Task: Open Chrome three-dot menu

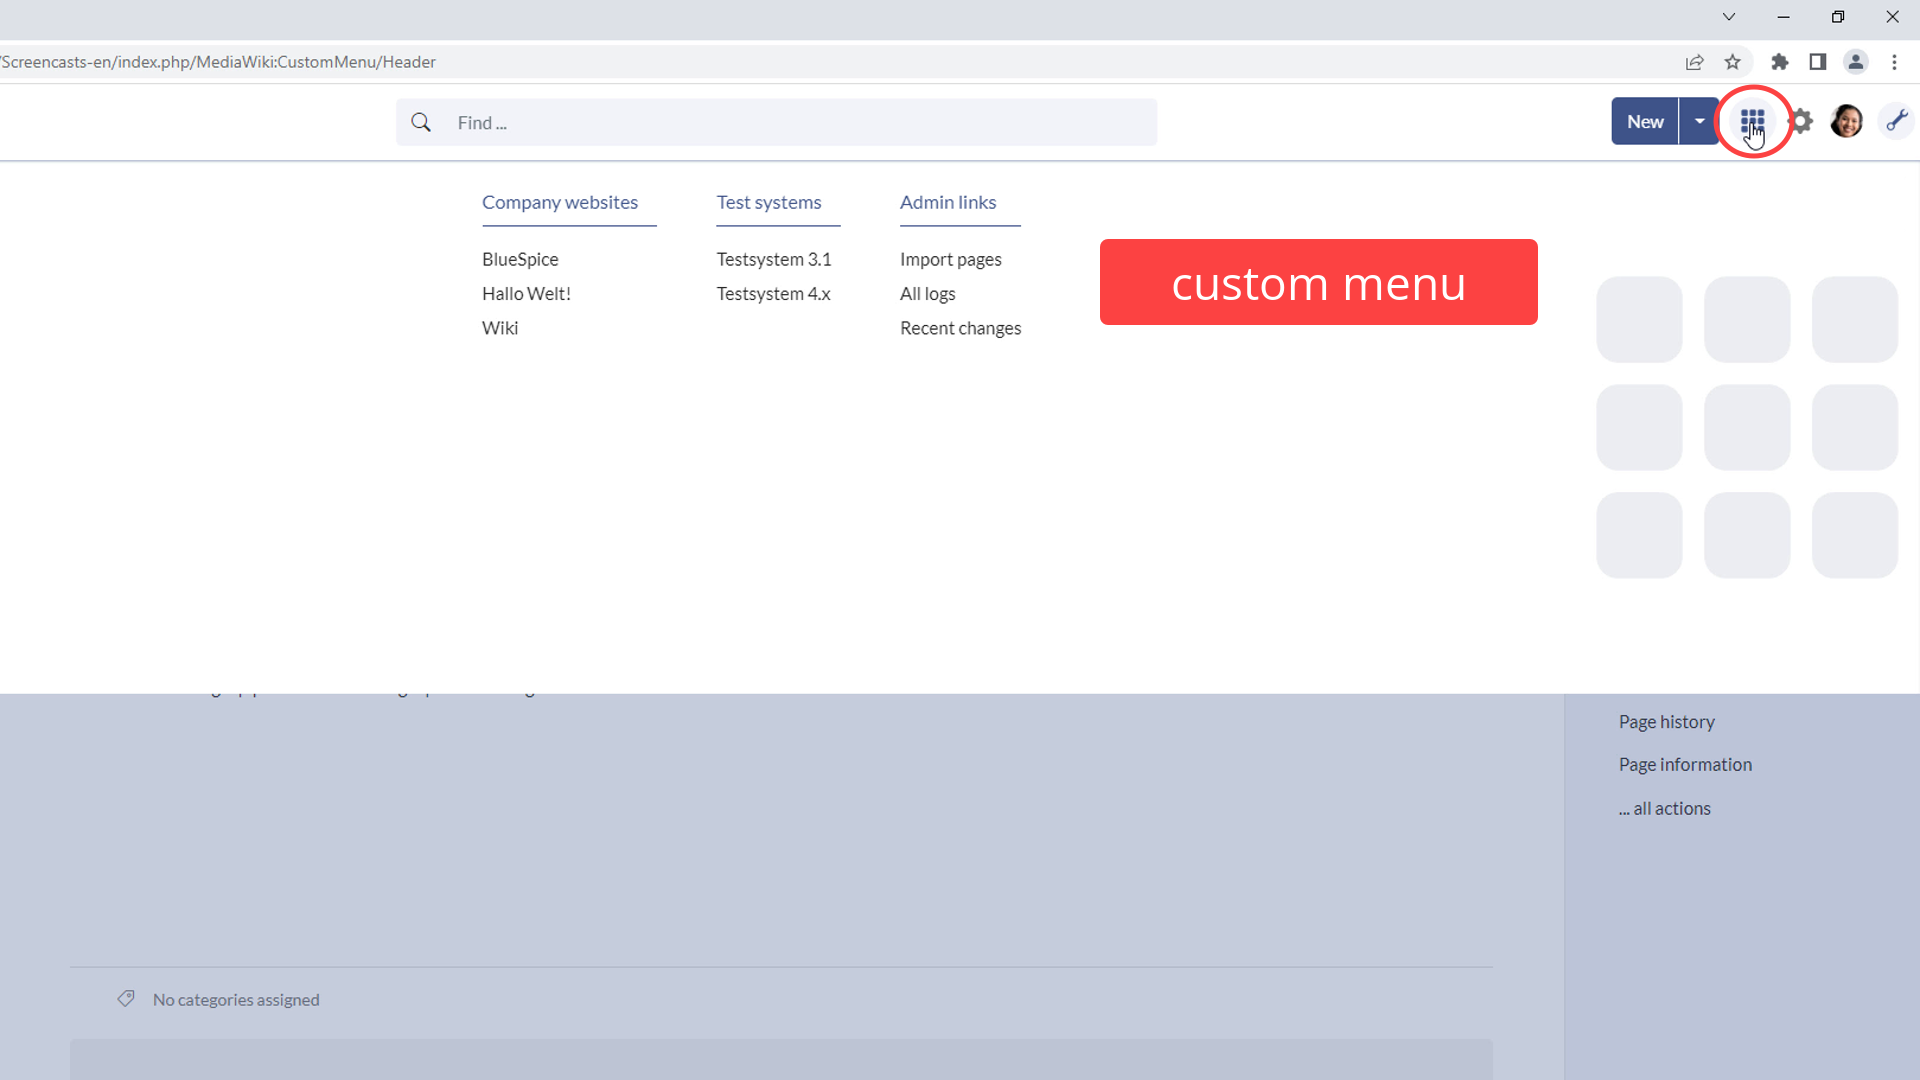Action: [1894, 62]
